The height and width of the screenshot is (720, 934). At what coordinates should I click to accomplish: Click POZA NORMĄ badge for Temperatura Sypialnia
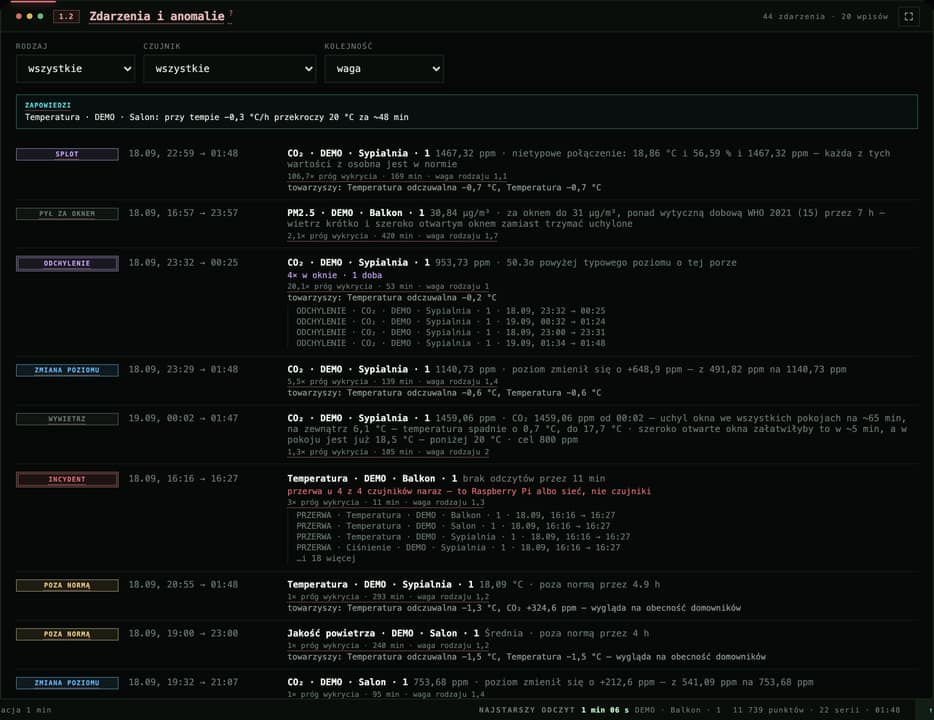[67, 585]
